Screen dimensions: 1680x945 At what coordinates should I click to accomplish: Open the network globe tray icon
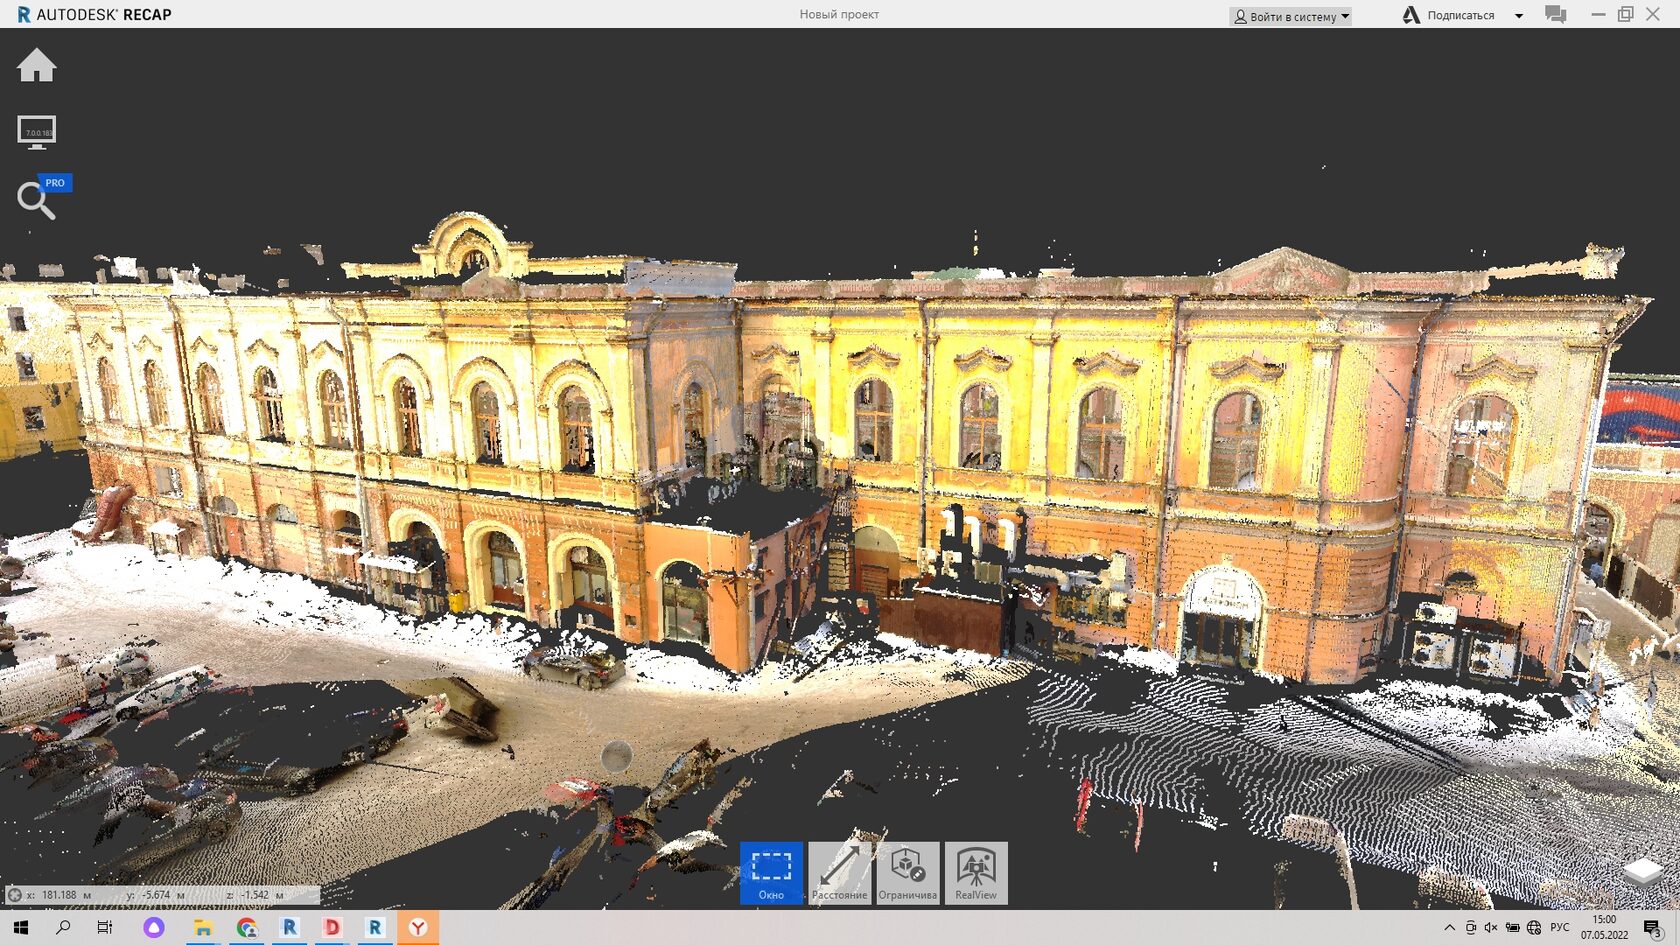coord(1534,928)
